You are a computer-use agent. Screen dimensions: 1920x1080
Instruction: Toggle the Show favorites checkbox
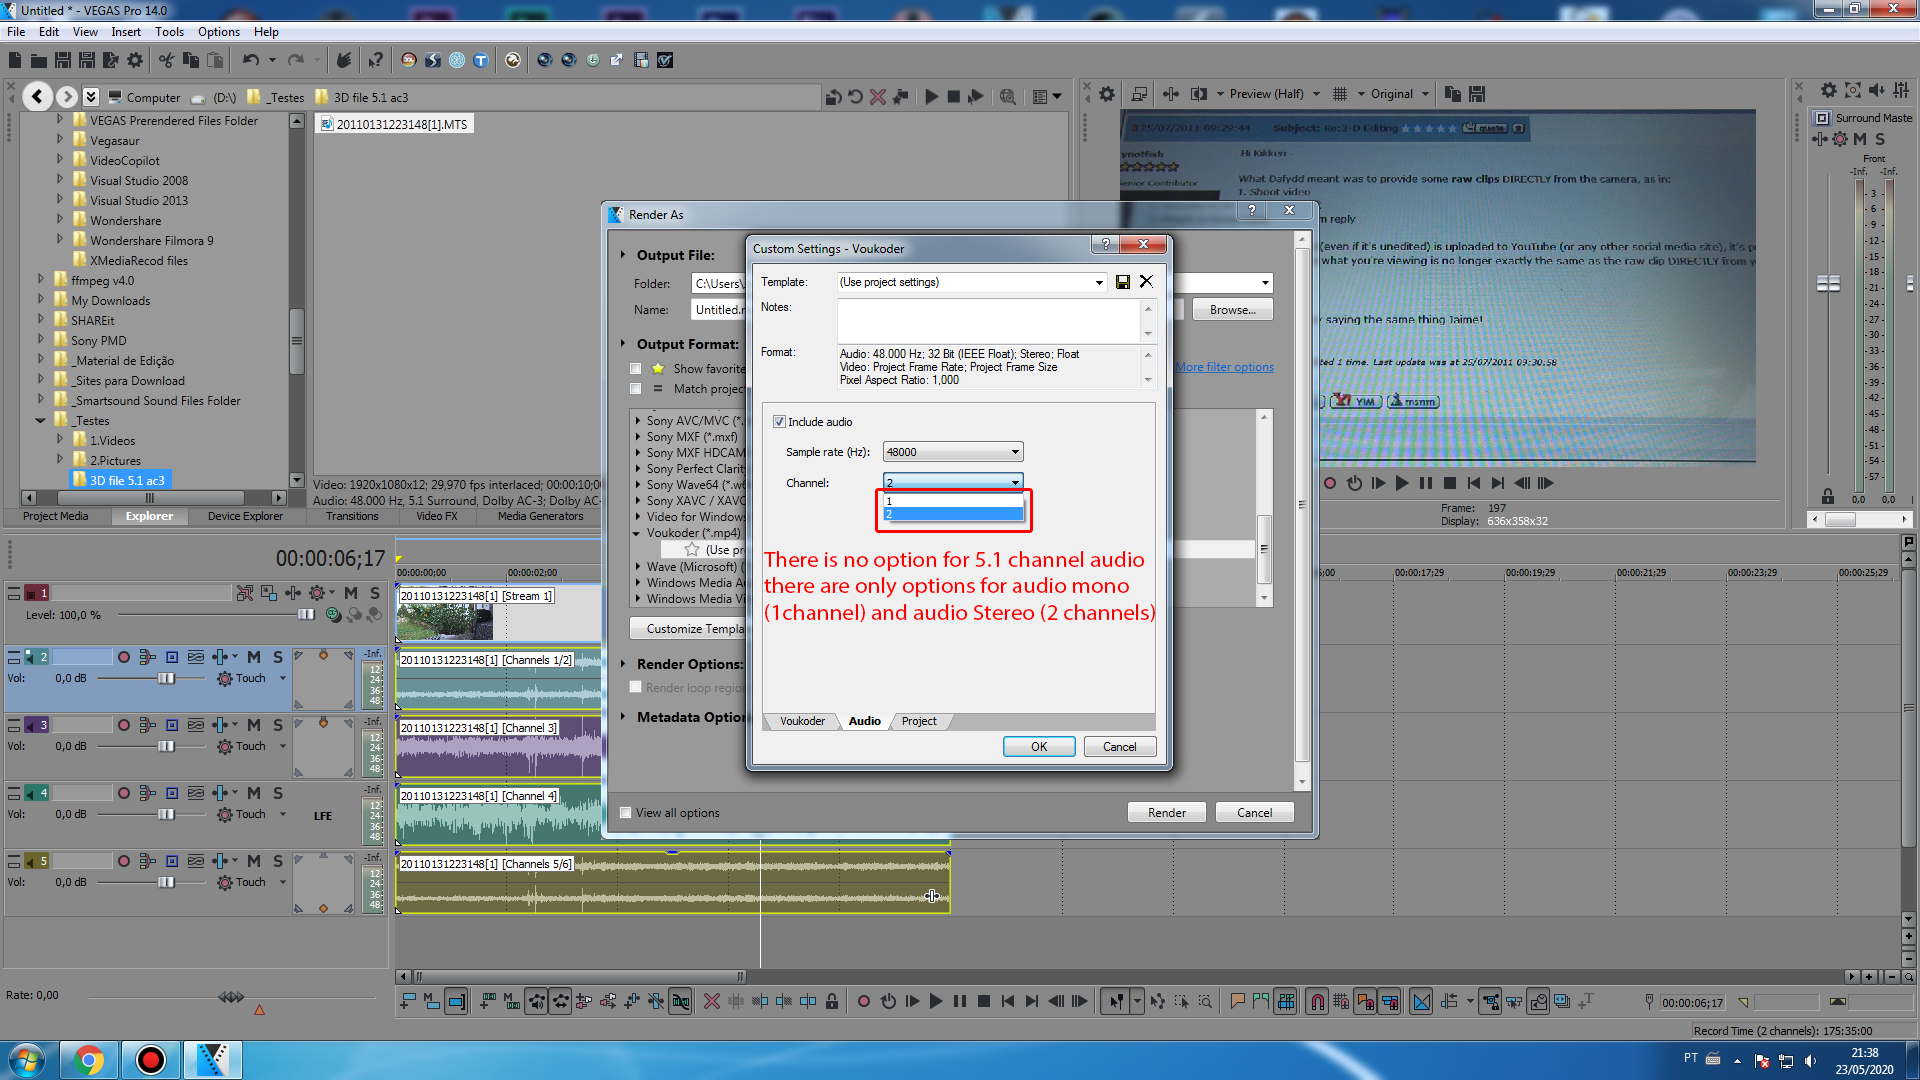coord(635,369)
